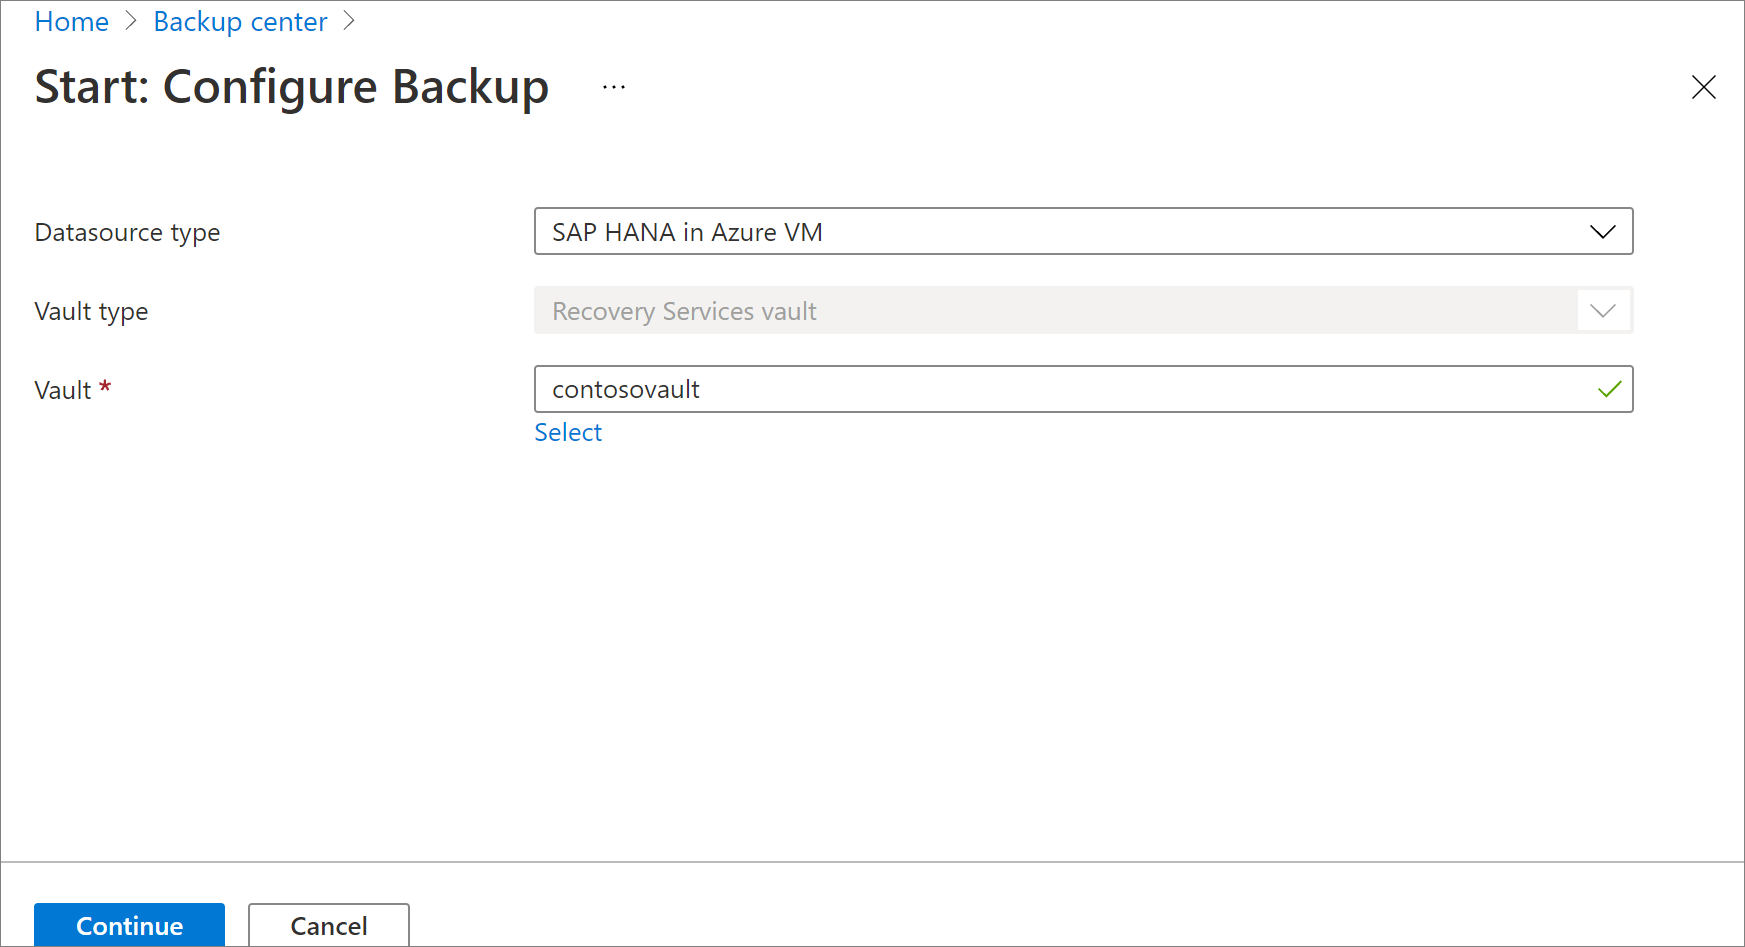Click the ellipsis icon beside page title
This screenshot has width=1745, height=947.
pos(613,86)
